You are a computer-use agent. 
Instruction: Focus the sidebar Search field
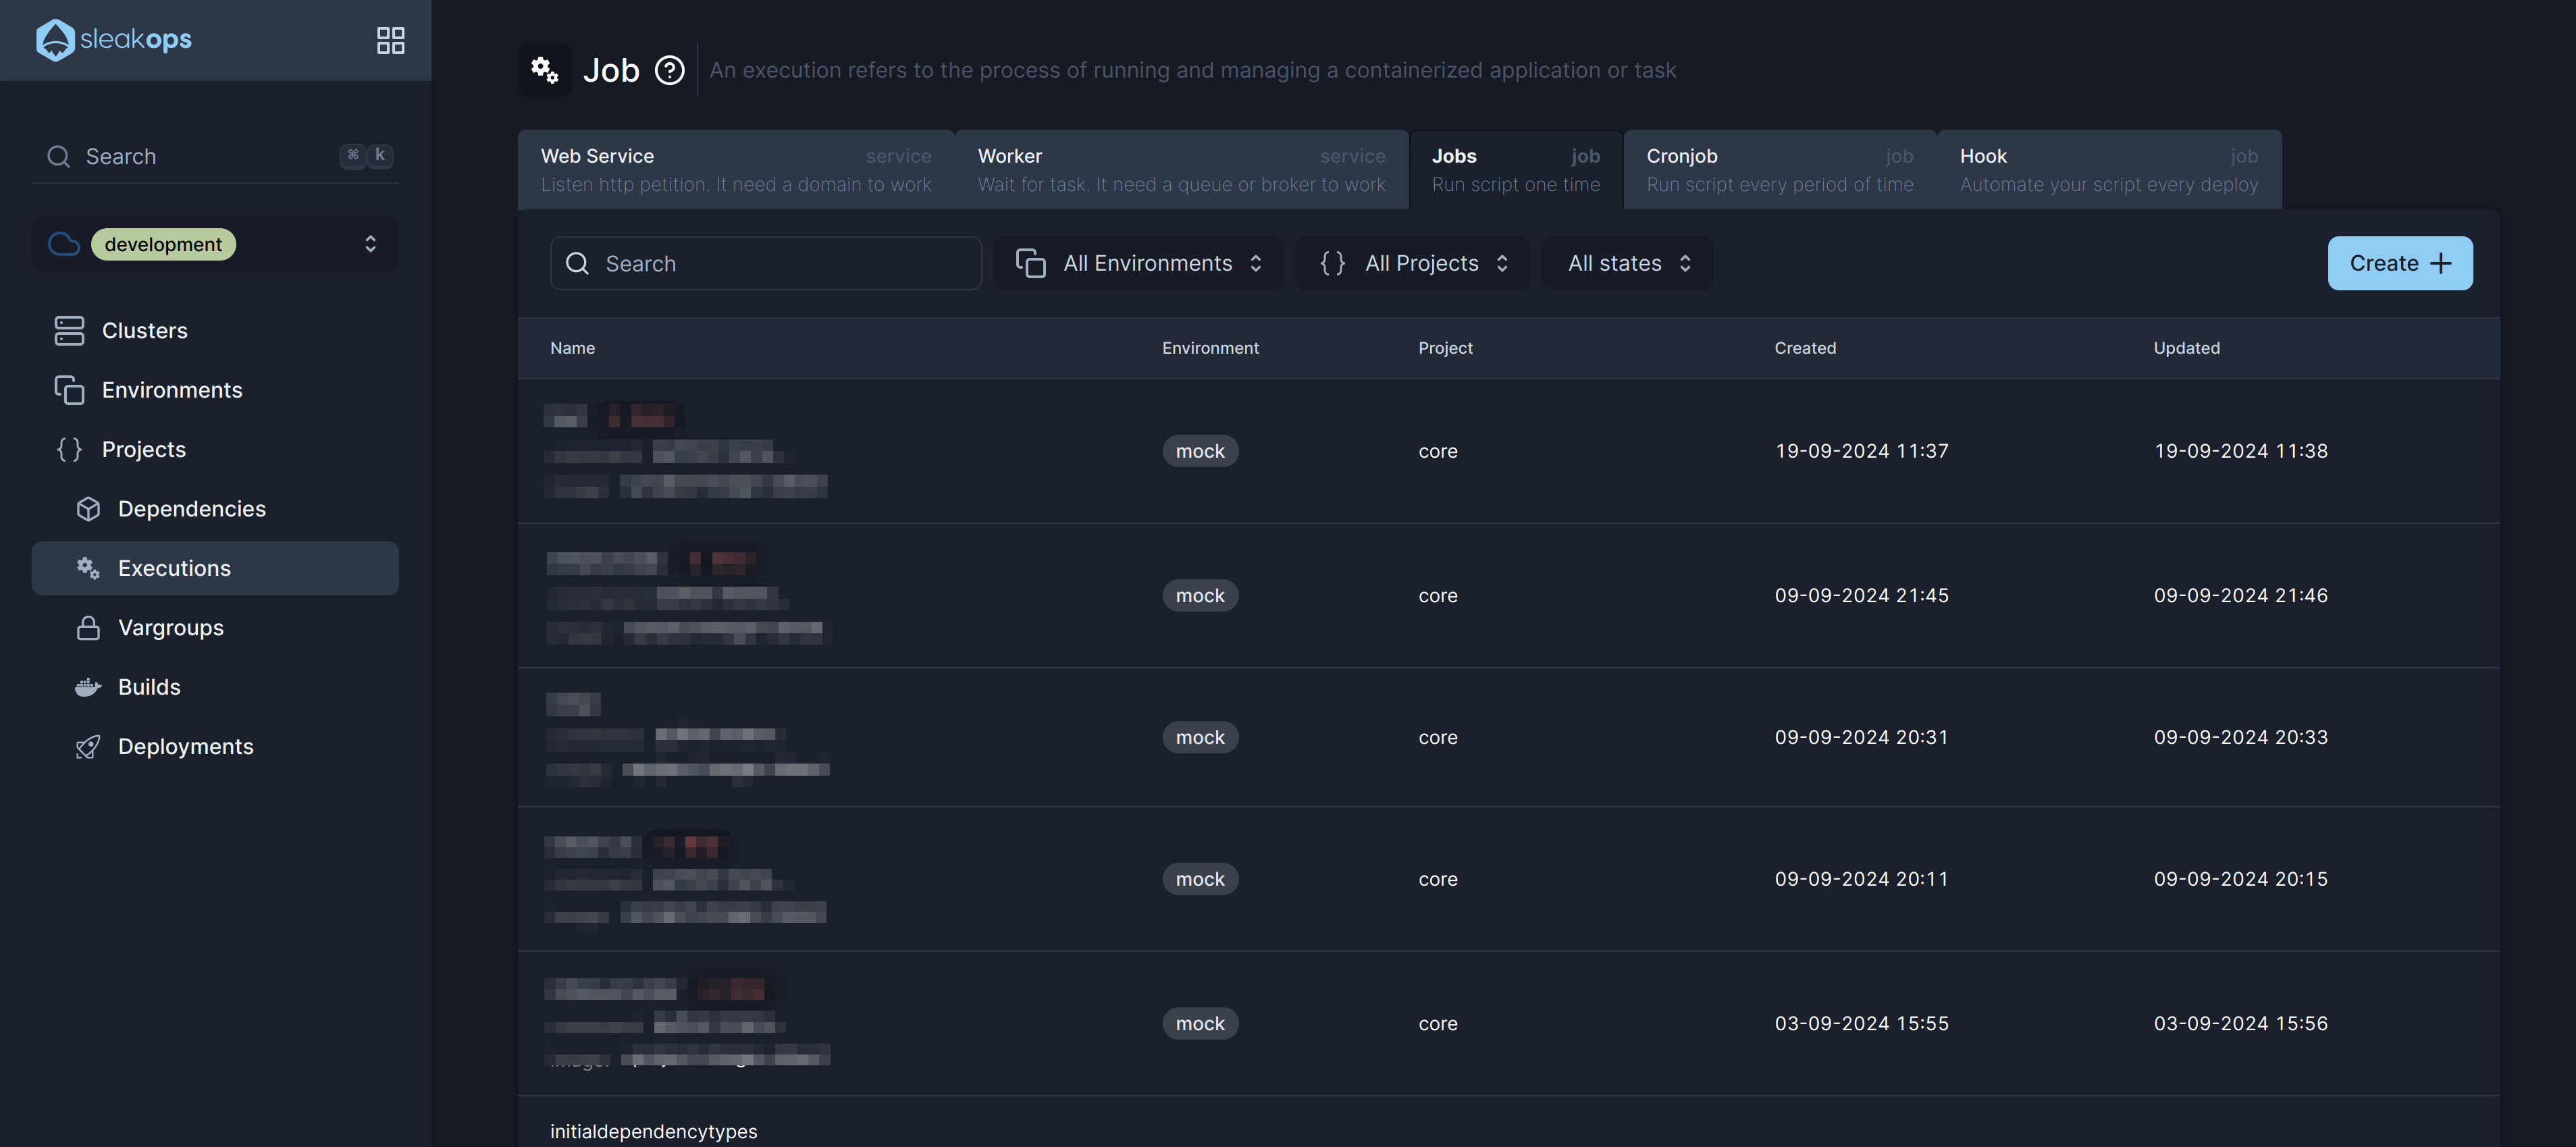coord(215,156)
